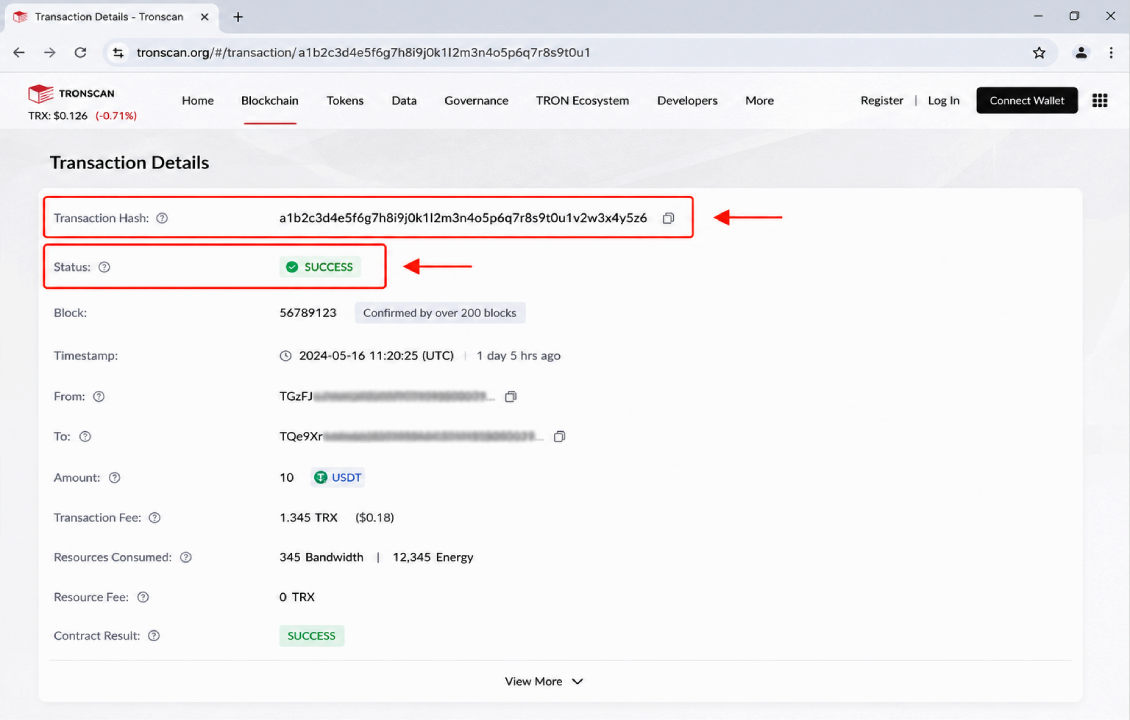Image resolution: width=1130 pixels, height=720 pixels.
Task: Click the Tronscan logo
Action: coord(71,94)
